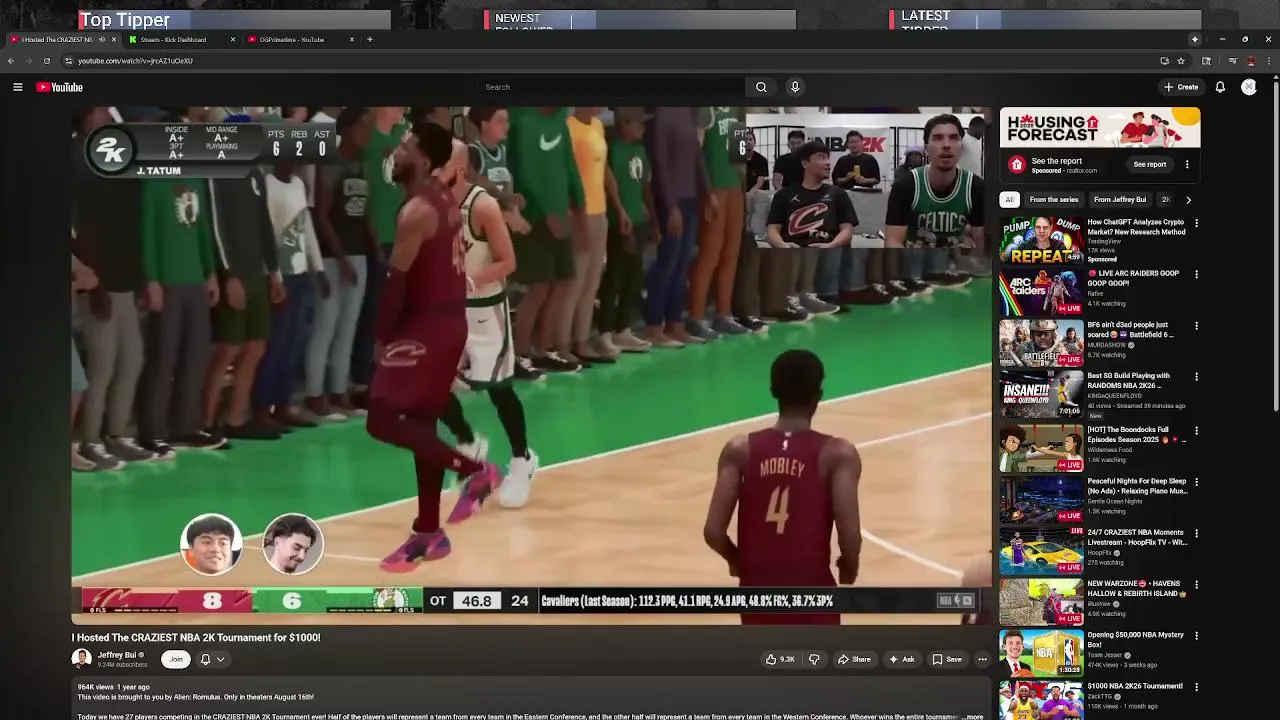Open options for the LIVE ARC RAIDERS video
1280x720 pixels.
pyautogui.click(x=1196, y=274)
